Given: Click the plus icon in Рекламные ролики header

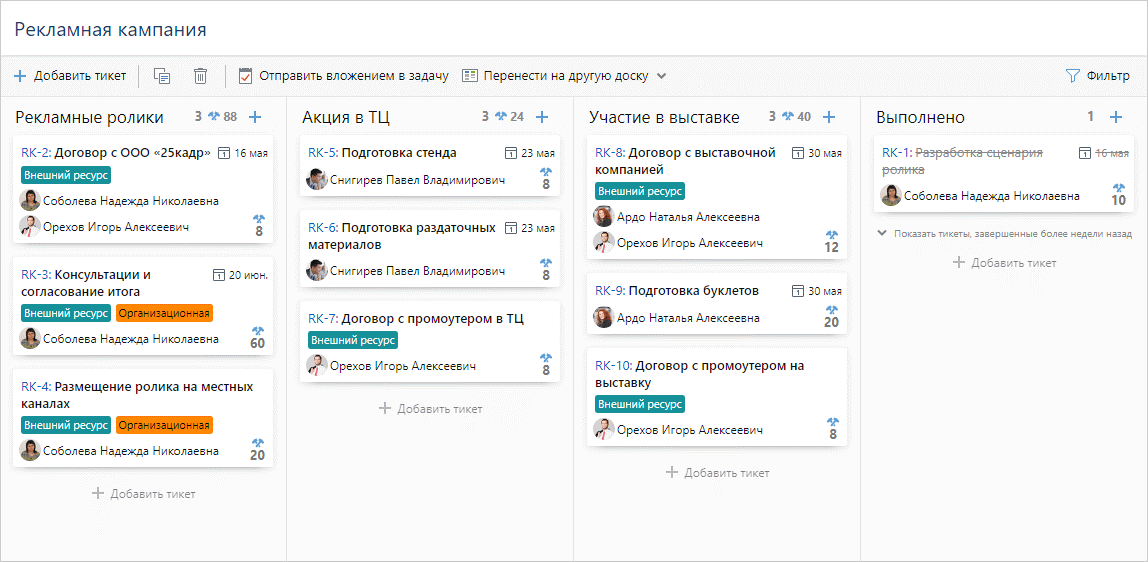Looking at the screenshot, I should tap(255, 117).
